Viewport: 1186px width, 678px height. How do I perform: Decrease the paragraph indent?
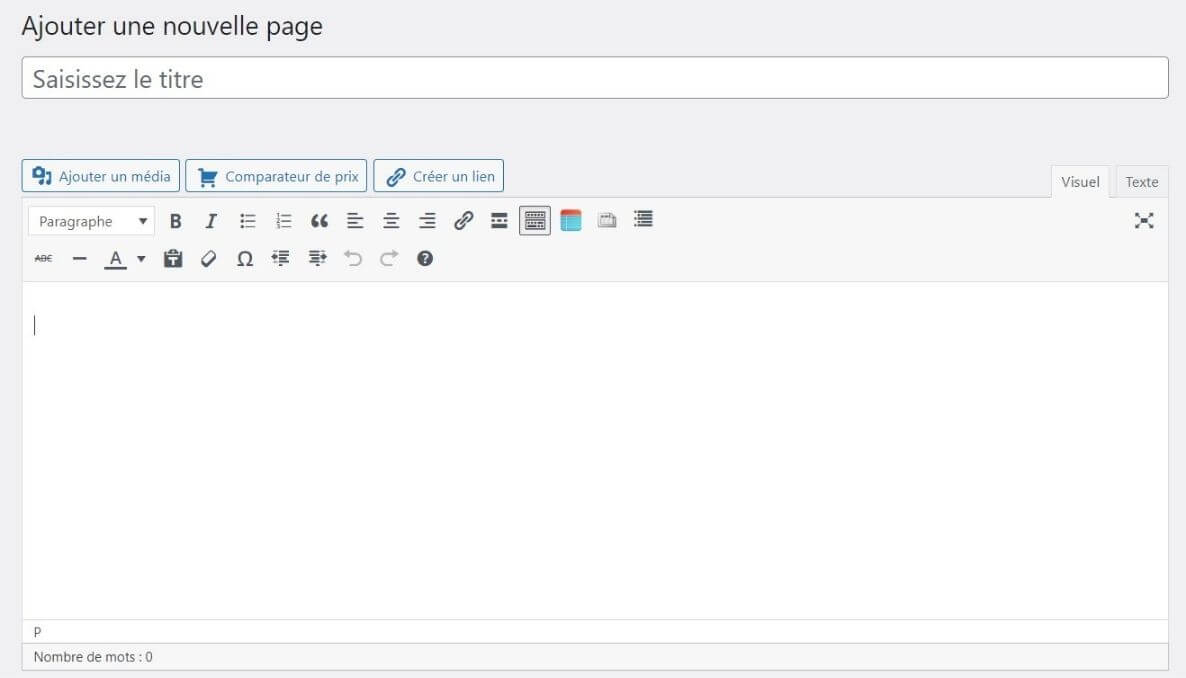coord(281,259)
